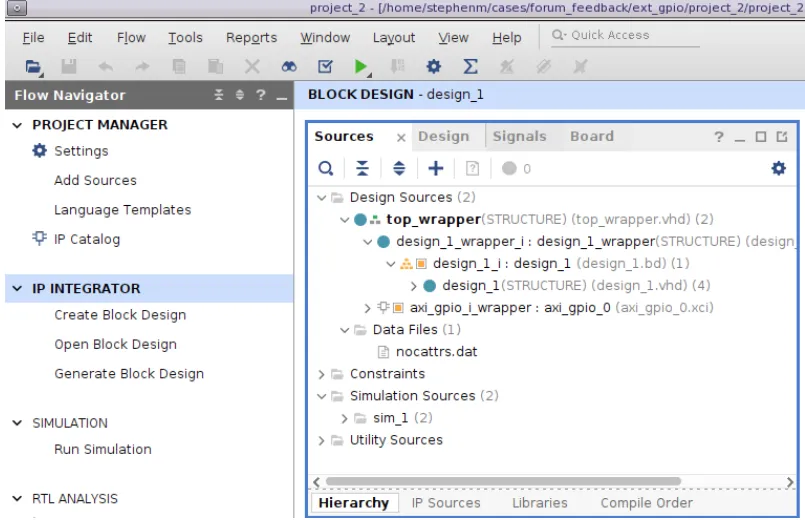Image resolution: width=805 pixels, height=520 pixels.
Task: Switch to the Signals tab
Action: [x=519, y=137]
